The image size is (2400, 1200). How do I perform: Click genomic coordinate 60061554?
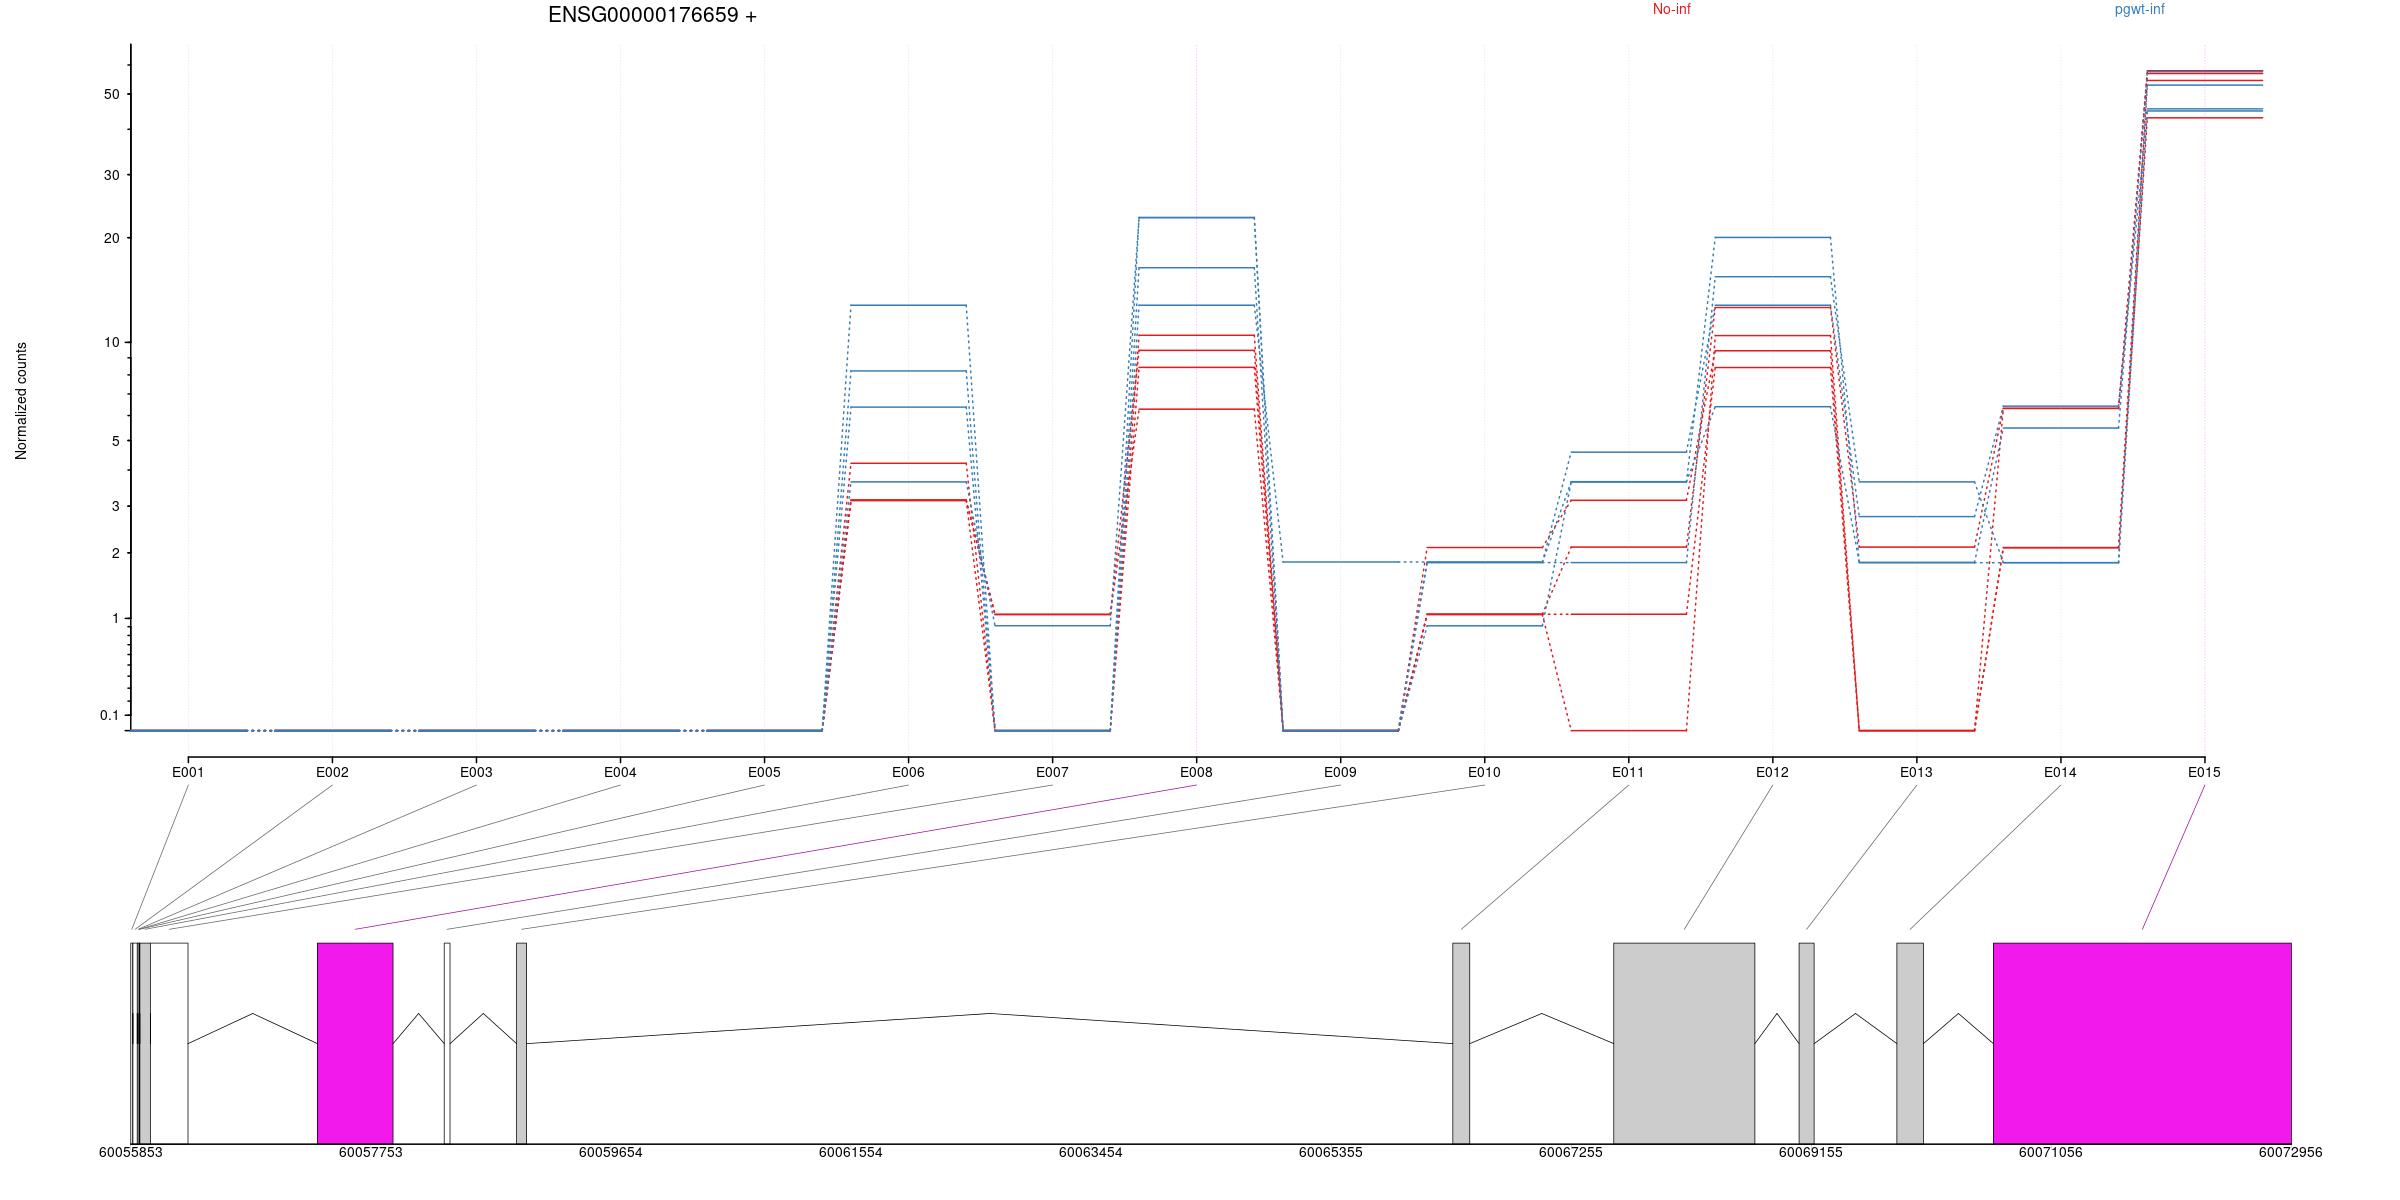coord(851,1152)
